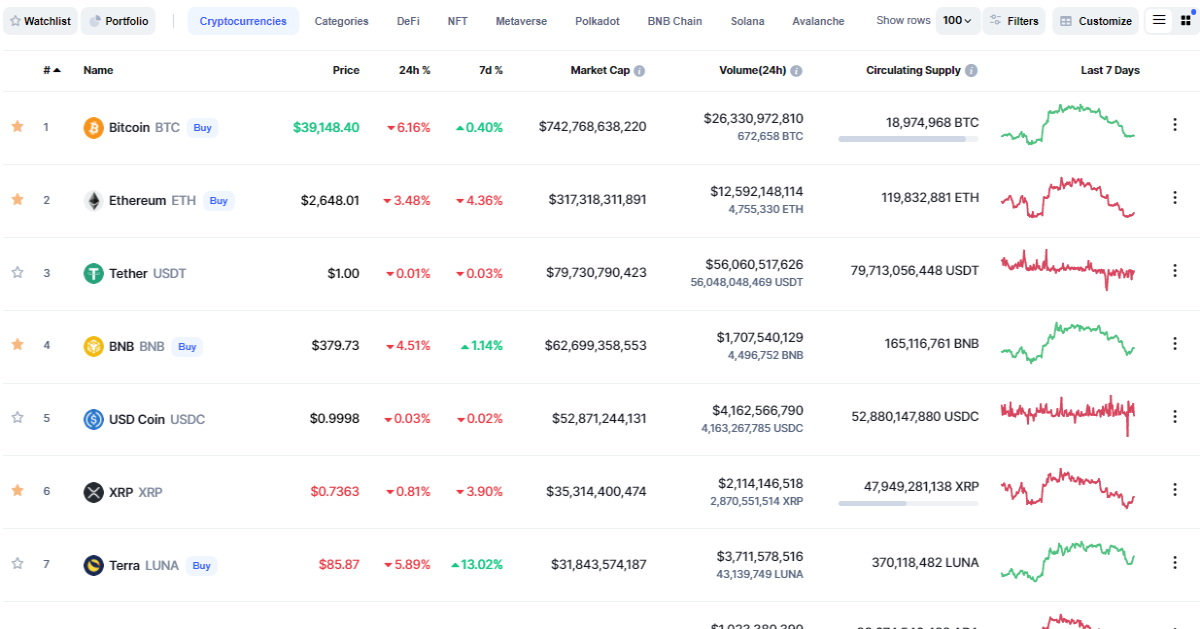This screenshot has height=629, width=1200.
Task: Switch to the Avalanche tab
Action: (x=818, y=21)
